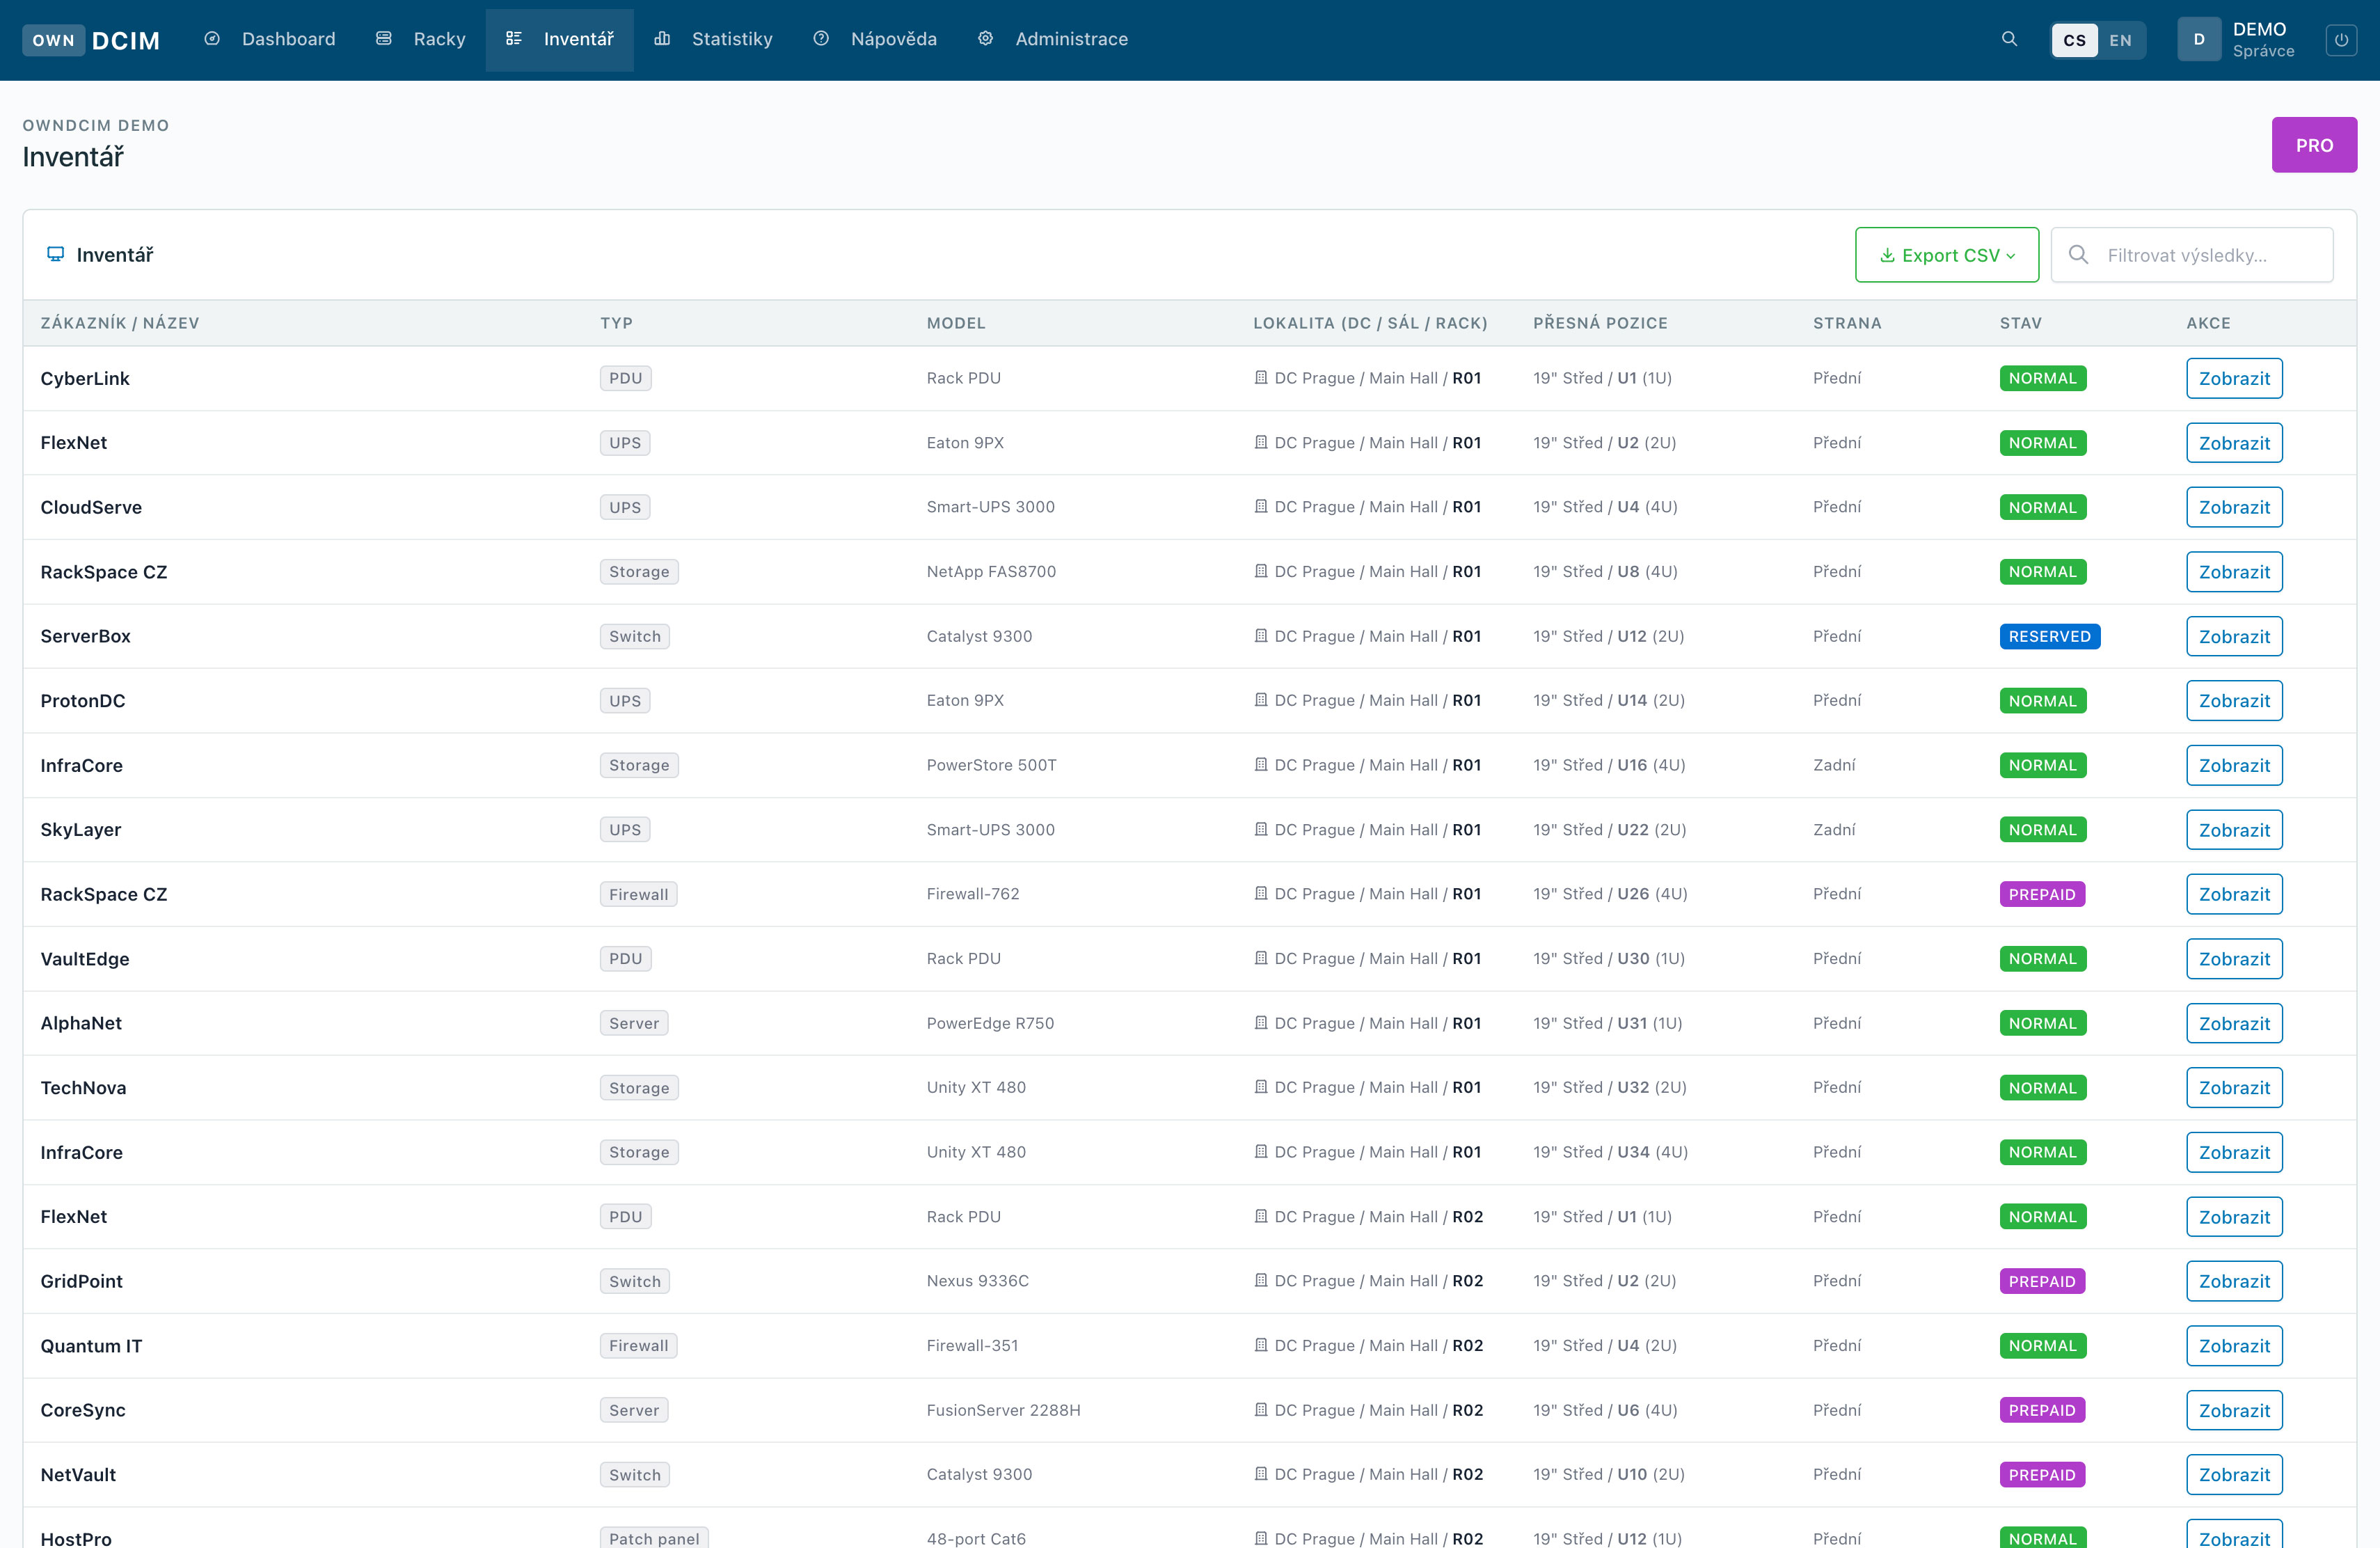Screen dimensions: 2380x1548
Task: Click the monitor icon beside Inventář panel title
Action: pos(56,254)
